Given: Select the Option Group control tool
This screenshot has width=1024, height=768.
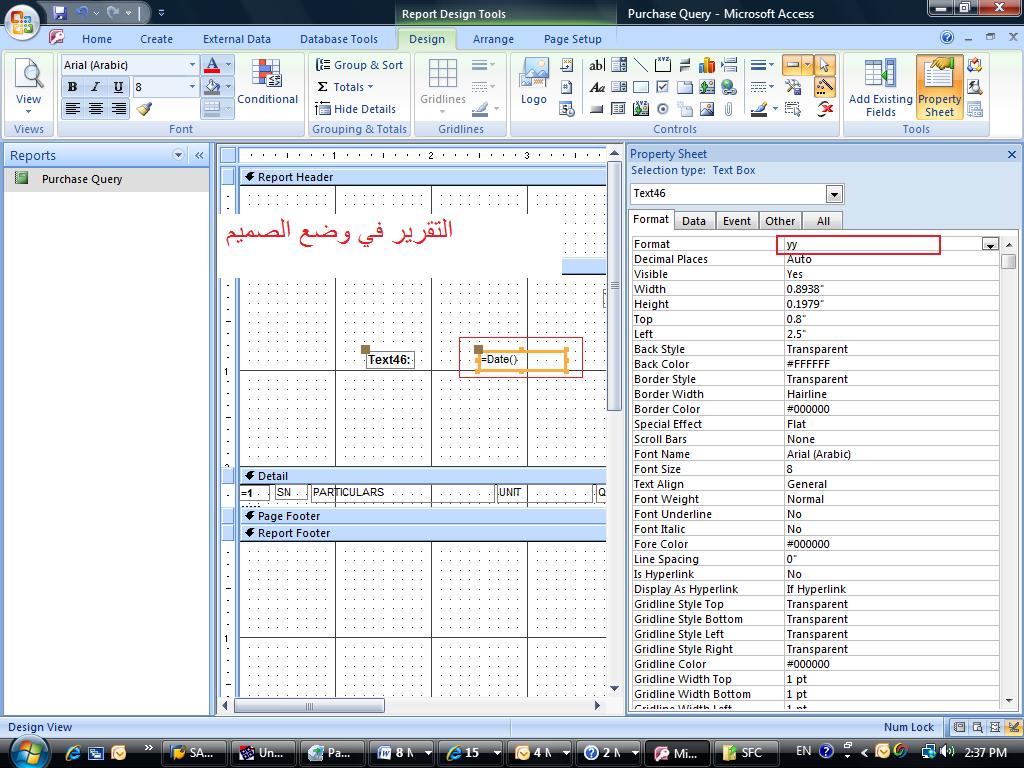Looking at the screenshot, I should point(663,65).
